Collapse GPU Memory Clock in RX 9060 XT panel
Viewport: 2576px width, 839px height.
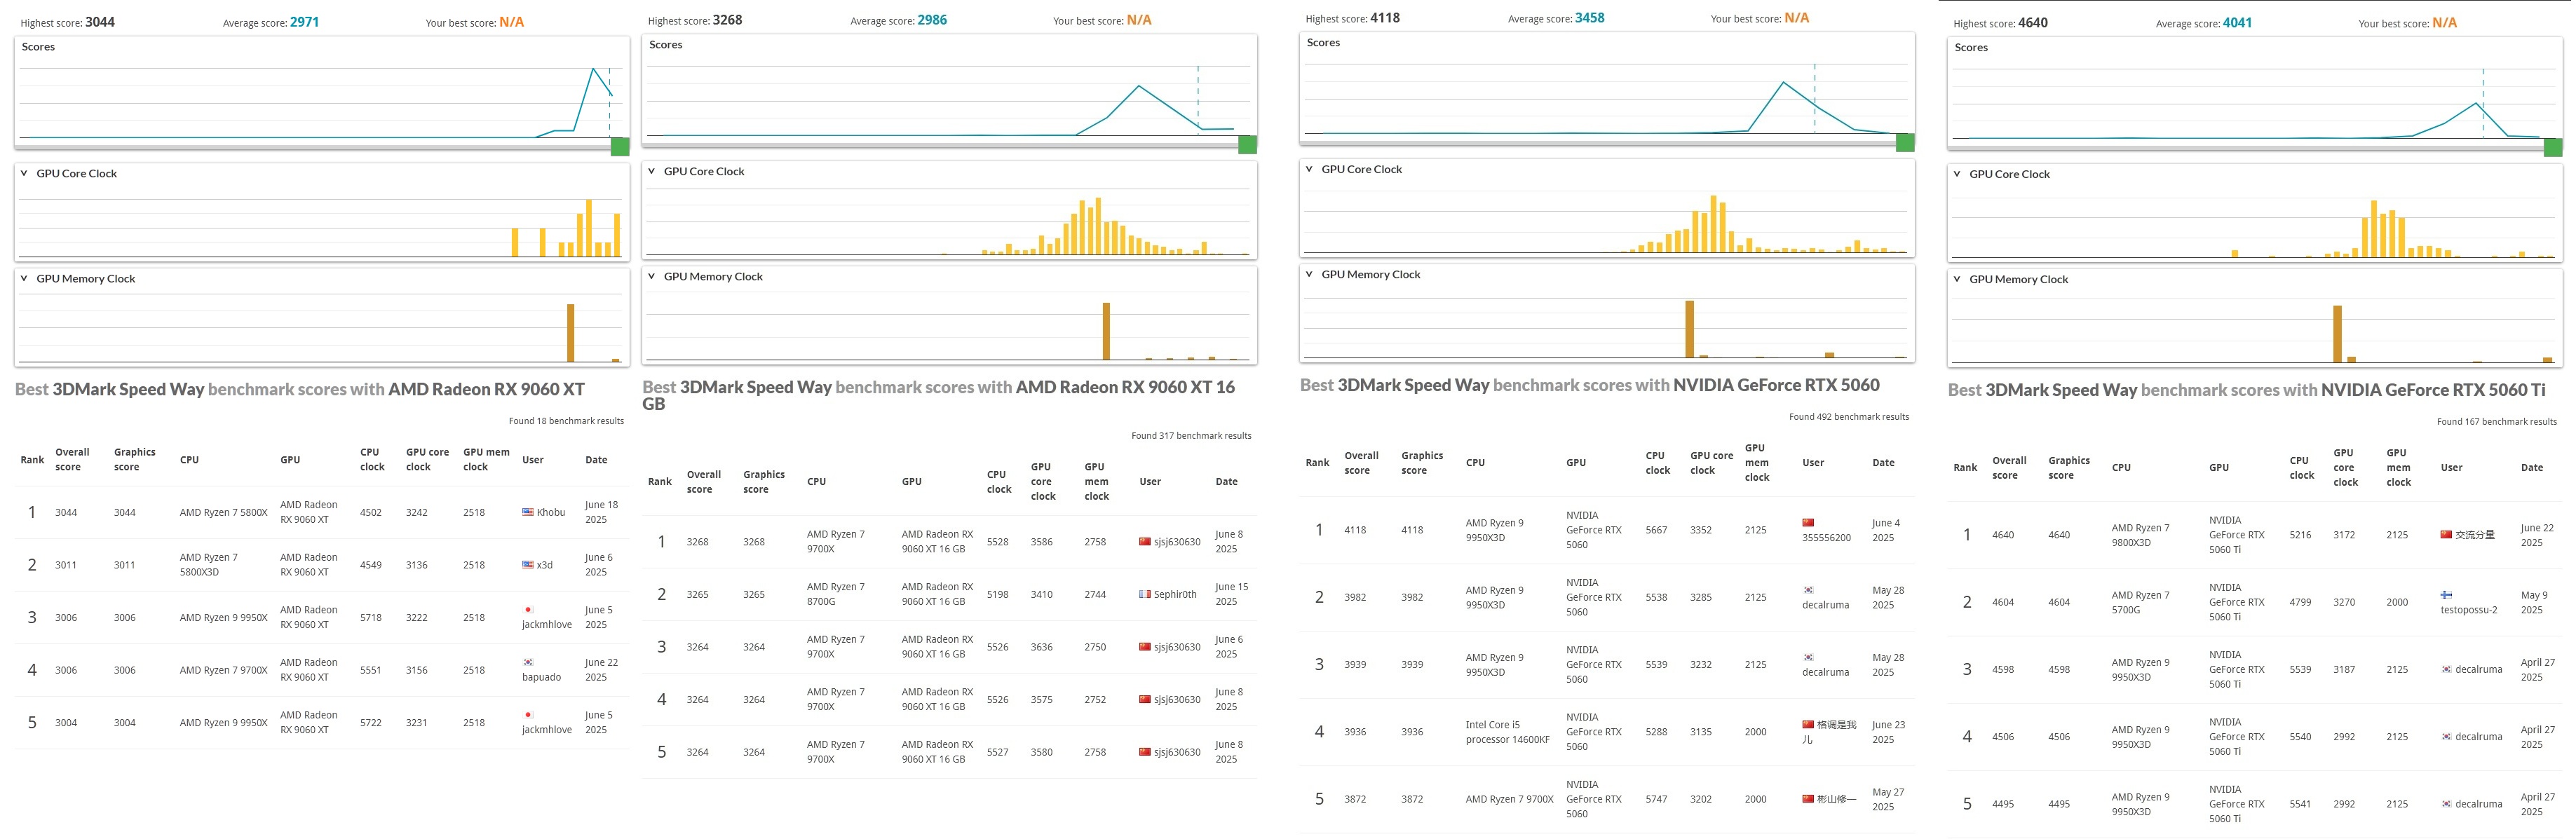[24, 279]
